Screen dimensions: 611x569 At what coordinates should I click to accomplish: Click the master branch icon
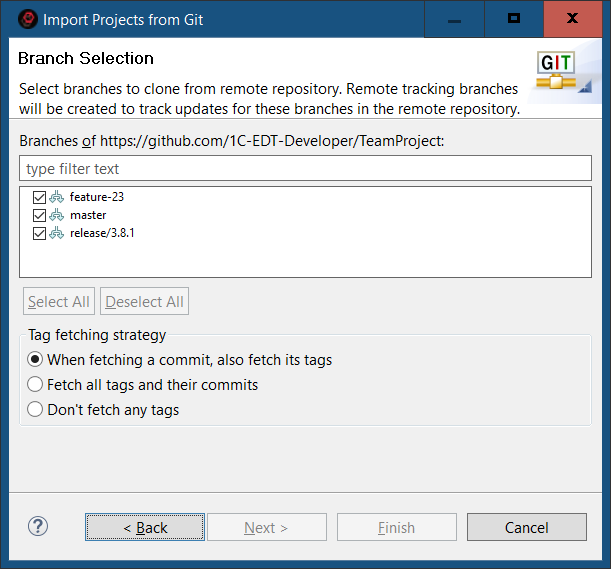(x=57, y=215)
